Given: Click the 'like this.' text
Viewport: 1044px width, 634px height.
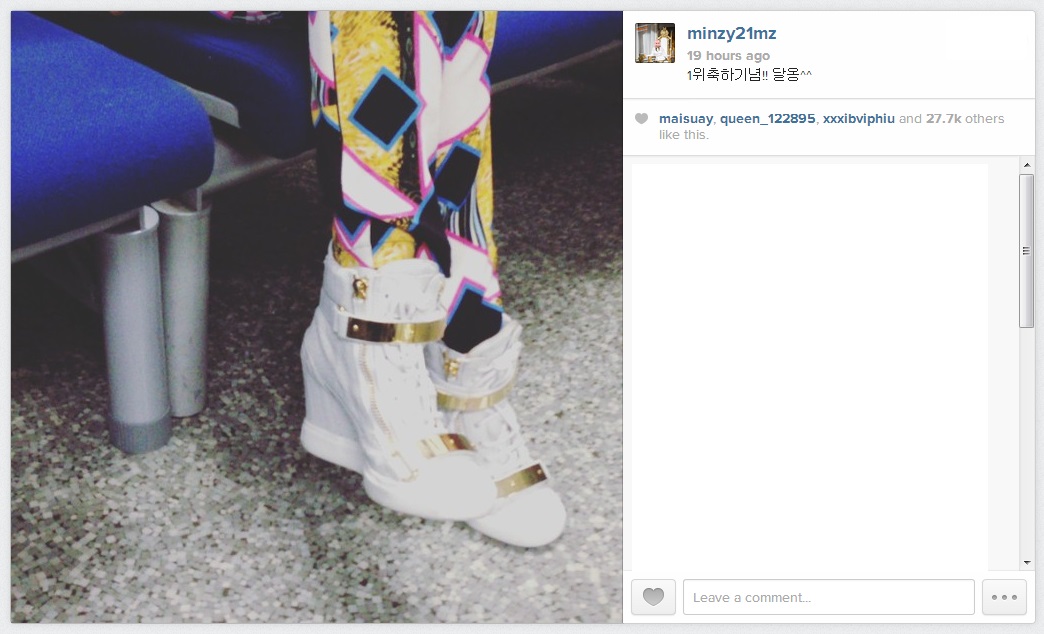Looking at the screenshot, I should (x=684, y=135).
